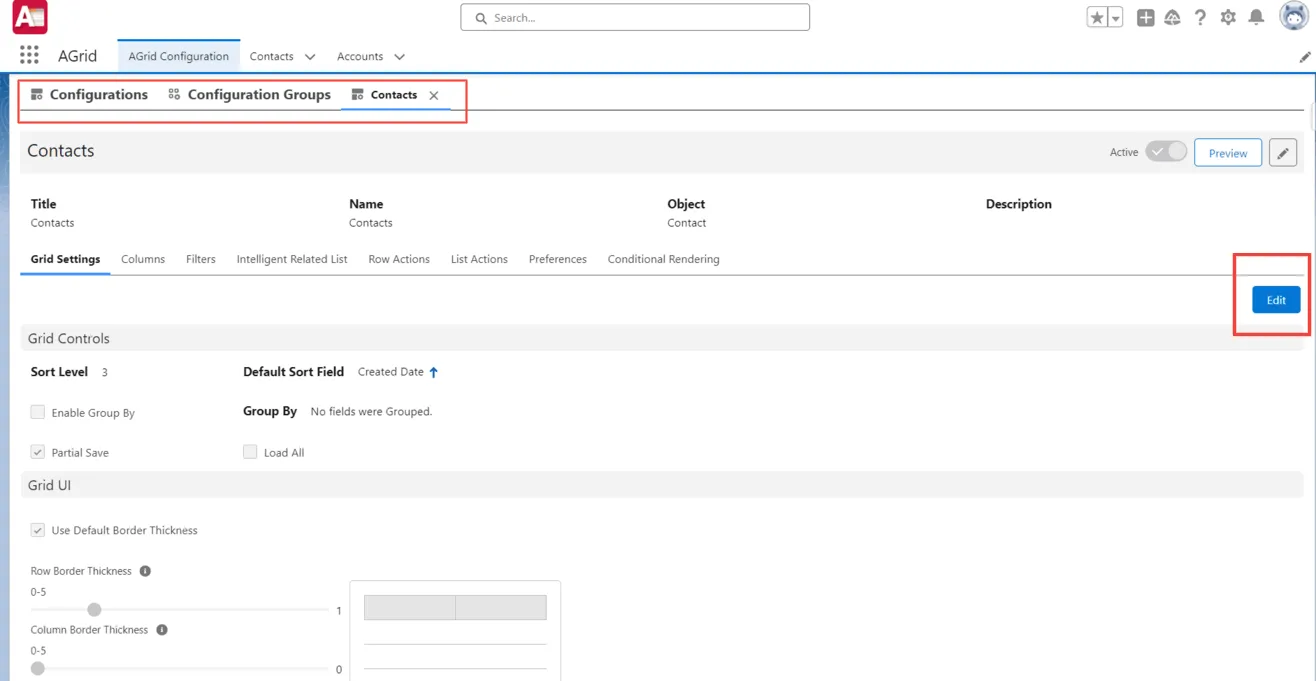Click the Created Date sort field value
The image size is (1316, 681).
tap(391, 372)
